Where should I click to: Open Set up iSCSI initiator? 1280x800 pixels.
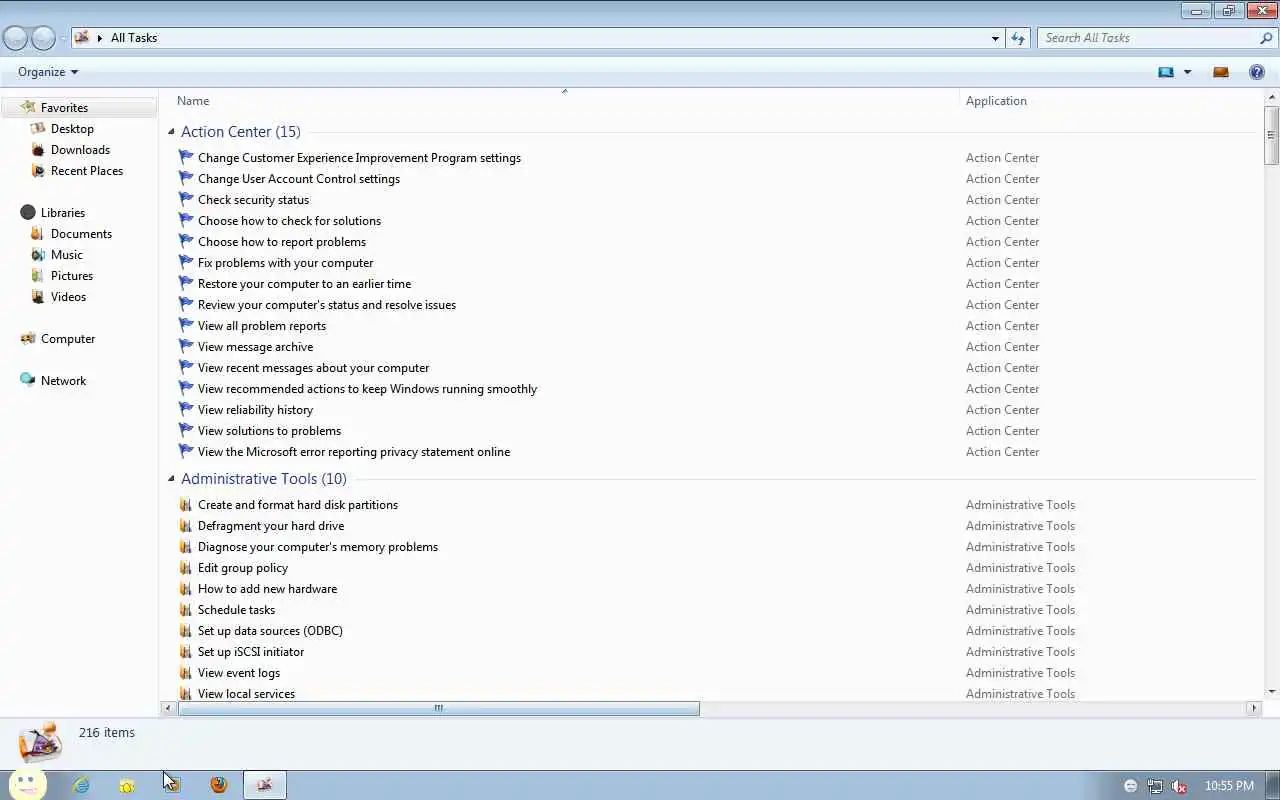(x=251, y=651)
